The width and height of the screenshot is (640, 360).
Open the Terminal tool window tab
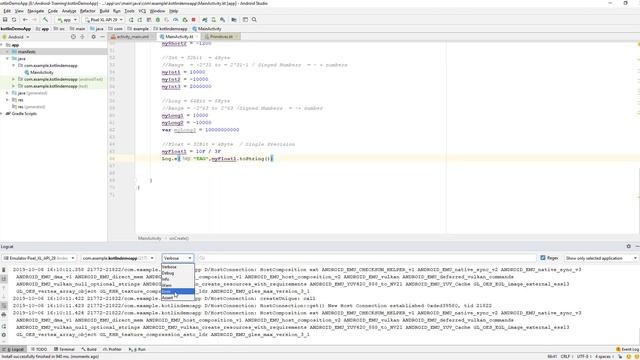click(64, 349)
